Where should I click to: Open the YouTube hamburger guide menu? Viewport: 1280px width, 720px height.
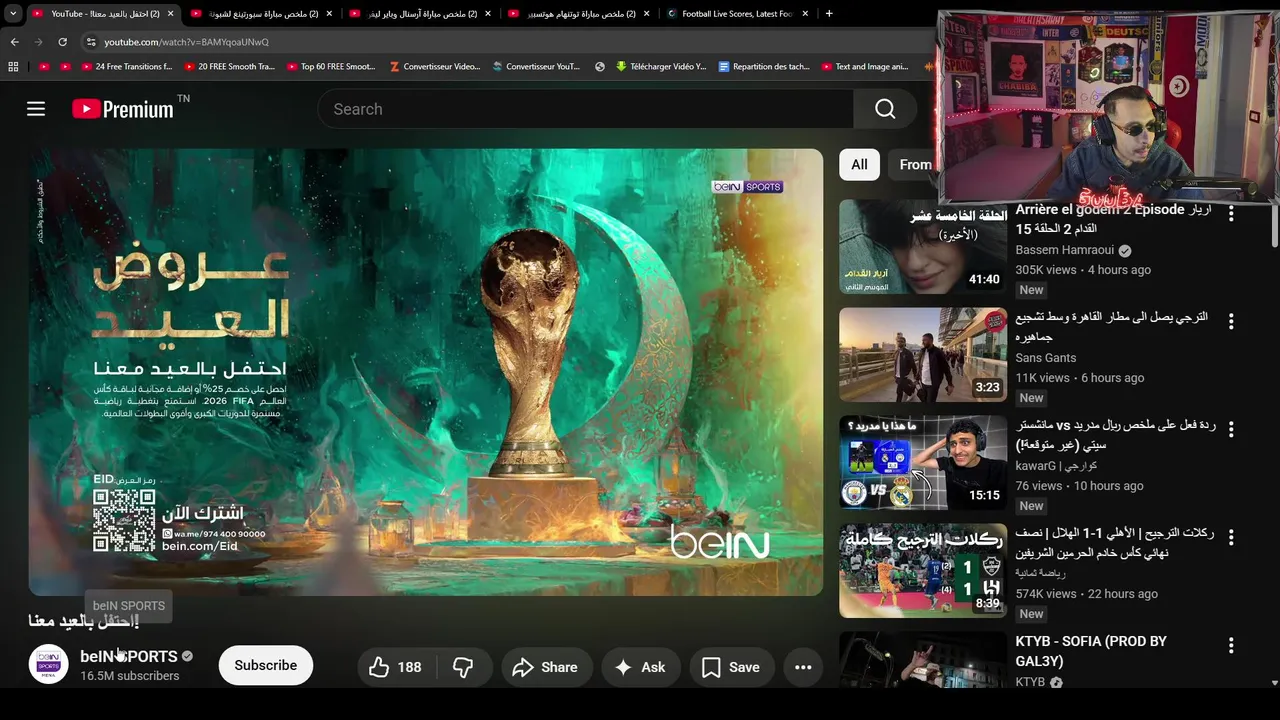[36, 109]
